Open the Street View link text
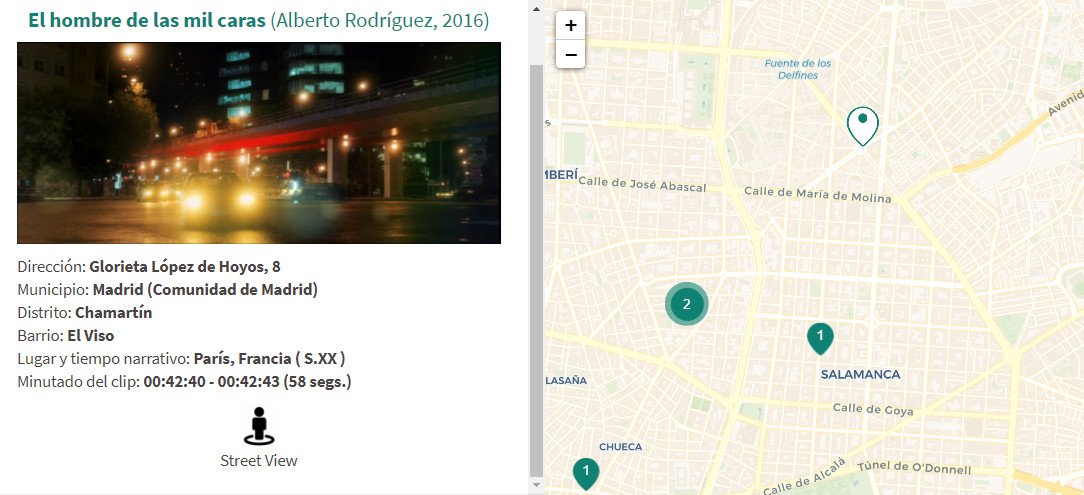The width and height of the screenshot is (1084, 495). pyautogui.click(x=259, y=460)
